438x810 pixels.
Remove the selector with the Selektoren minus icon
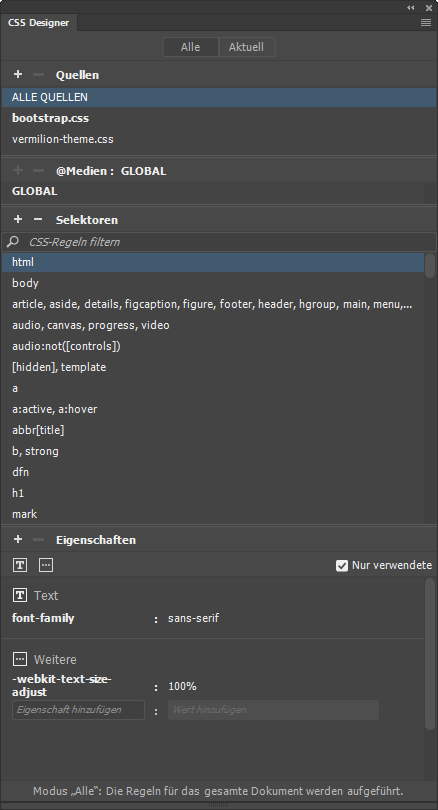tap(38, 220)
